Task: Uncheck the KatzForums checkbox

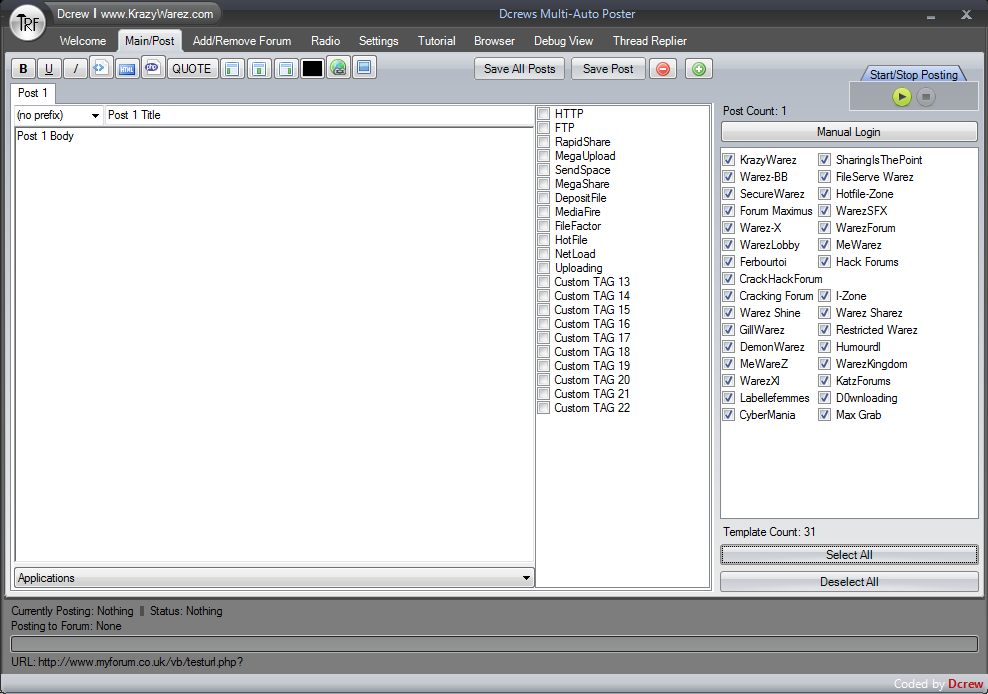Action: click(x=824, y=381)
